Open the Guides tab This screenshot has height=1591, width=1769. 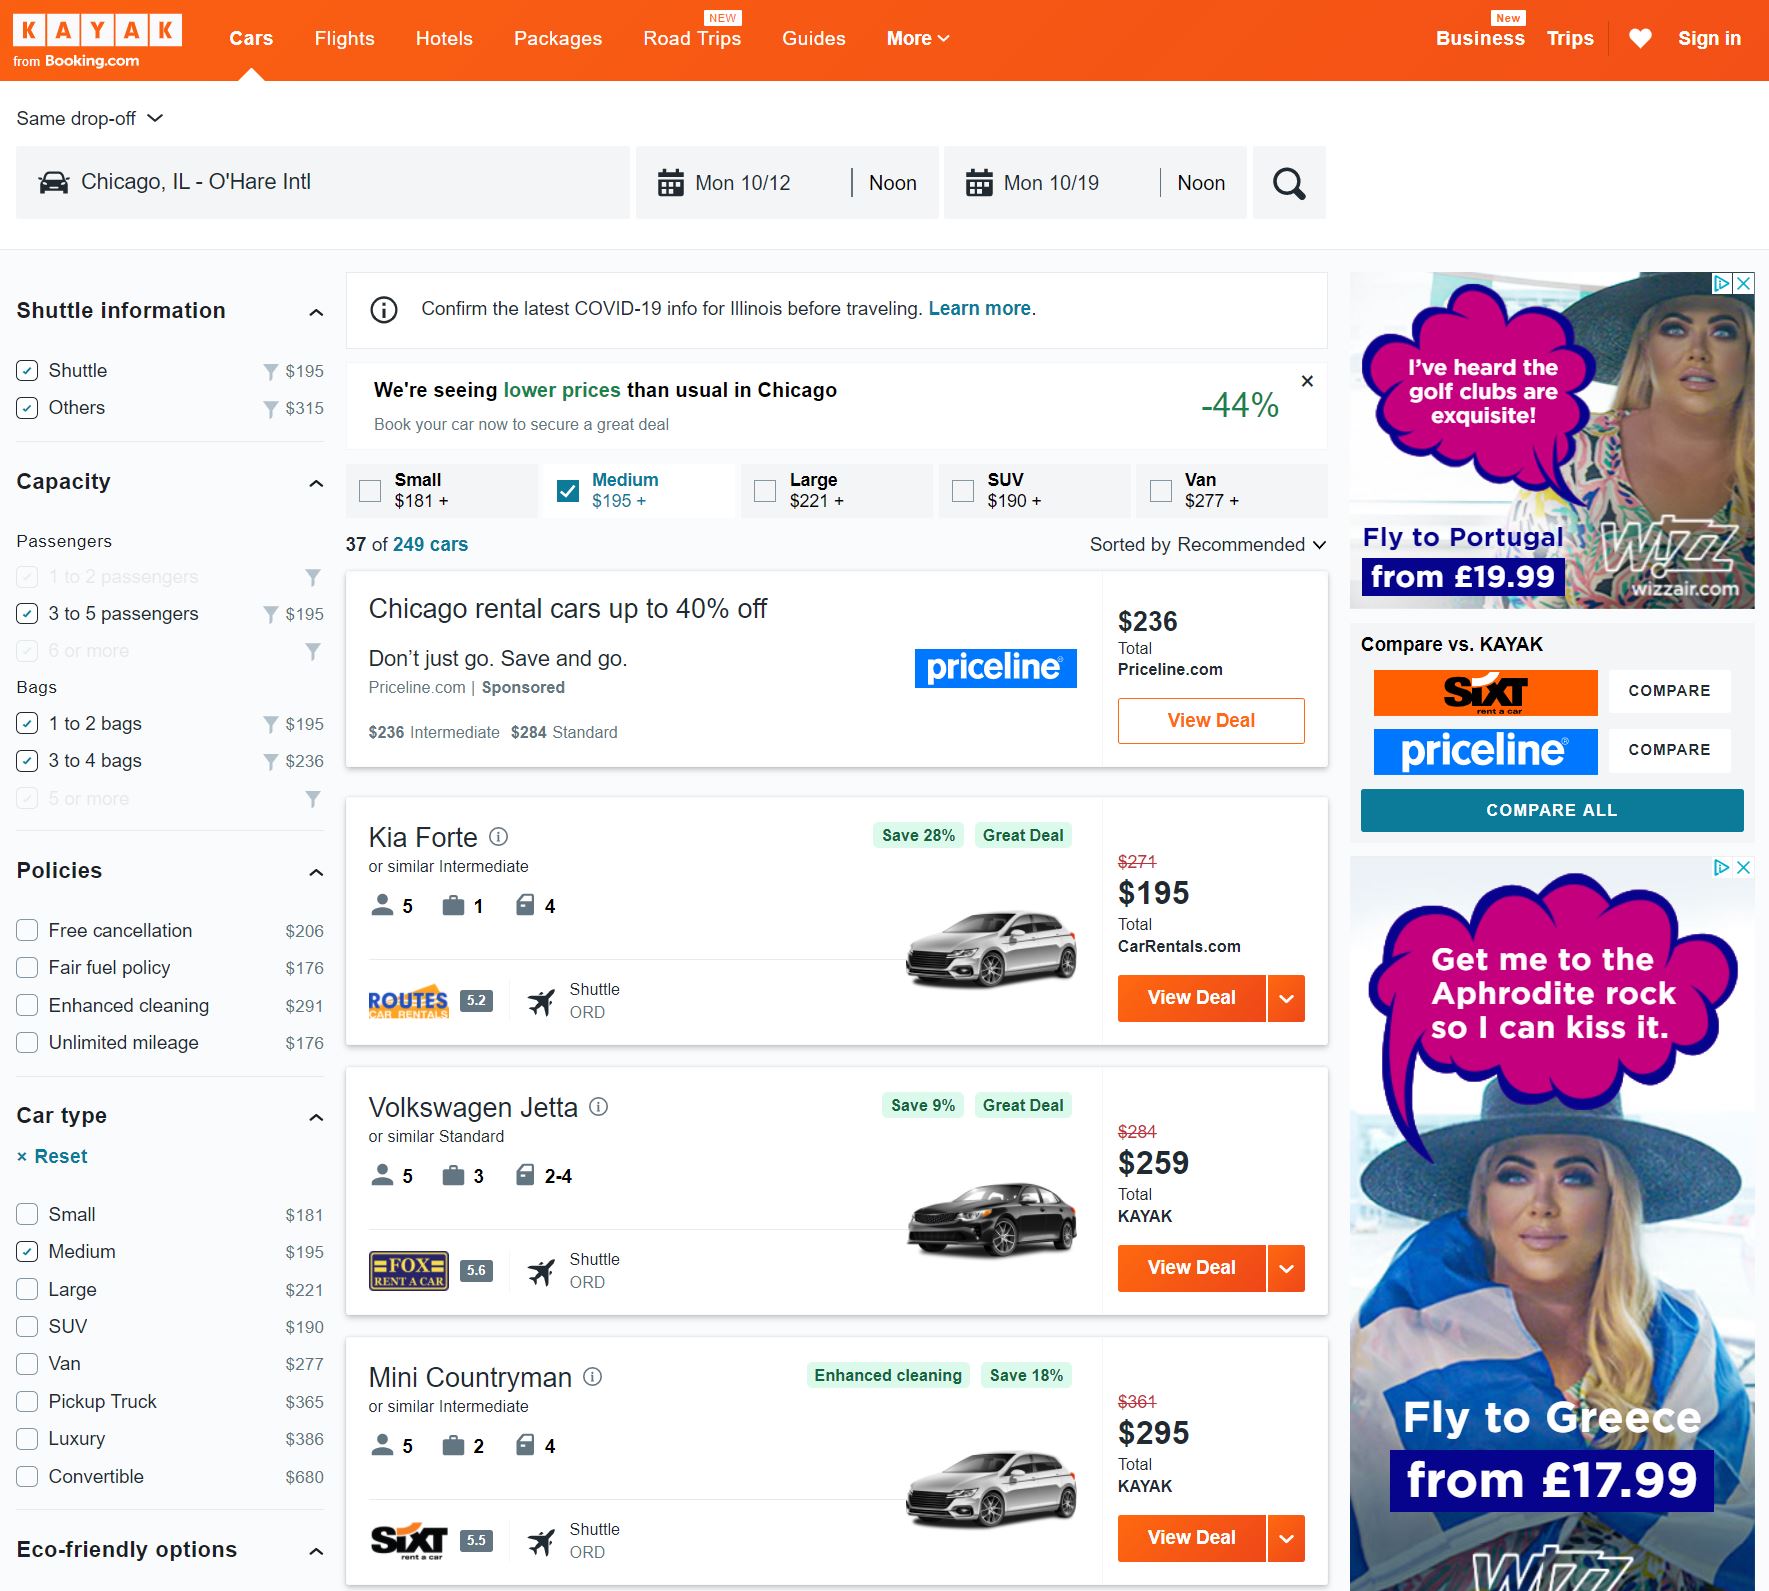pos(814,38)
